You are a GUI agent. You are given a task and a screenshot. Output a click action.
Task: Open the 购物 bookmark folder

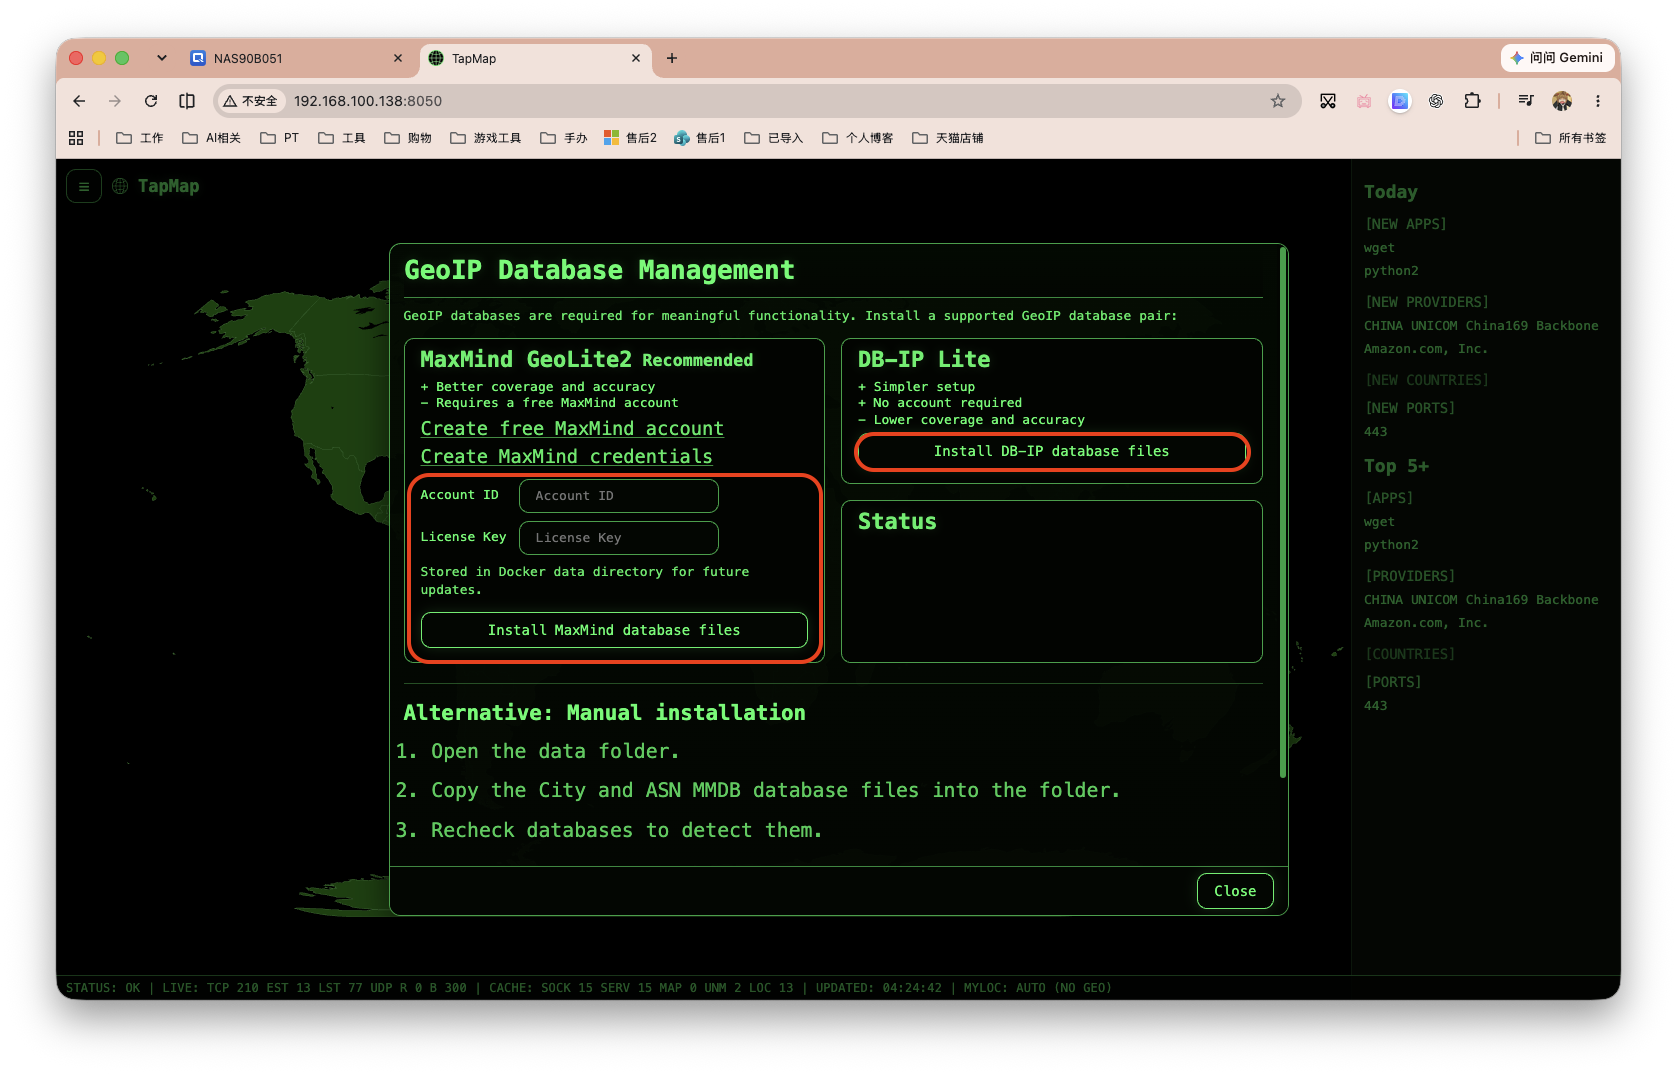click(408, 138)
